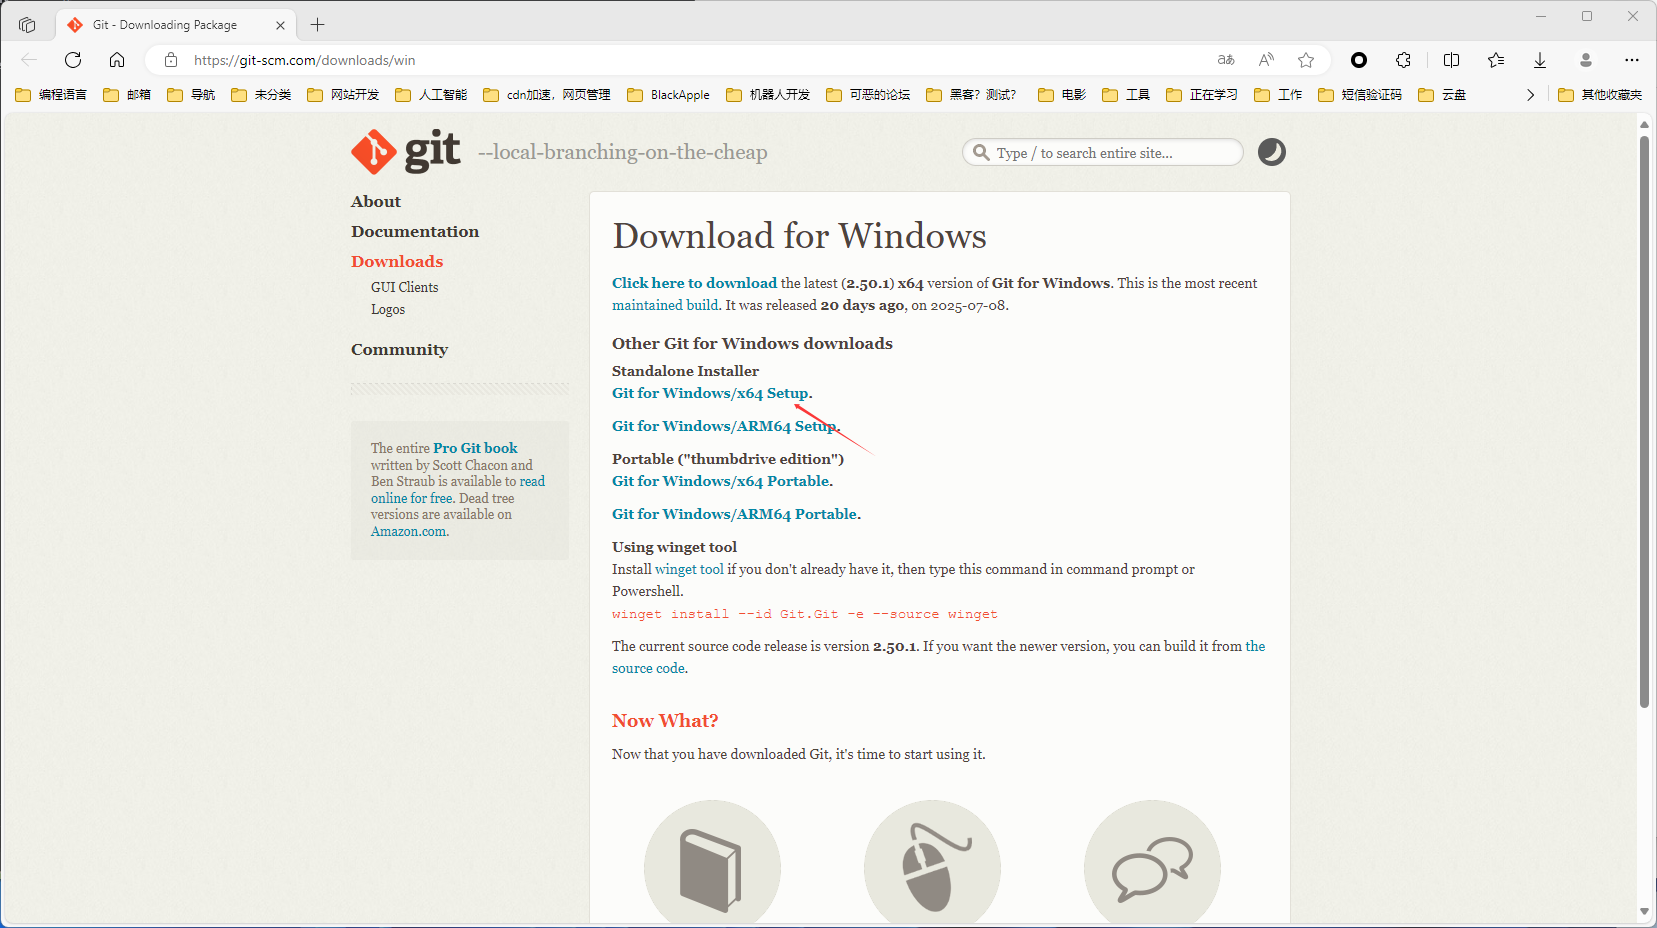
Task: Open the Amazon.com link
Action: (409, 531)
